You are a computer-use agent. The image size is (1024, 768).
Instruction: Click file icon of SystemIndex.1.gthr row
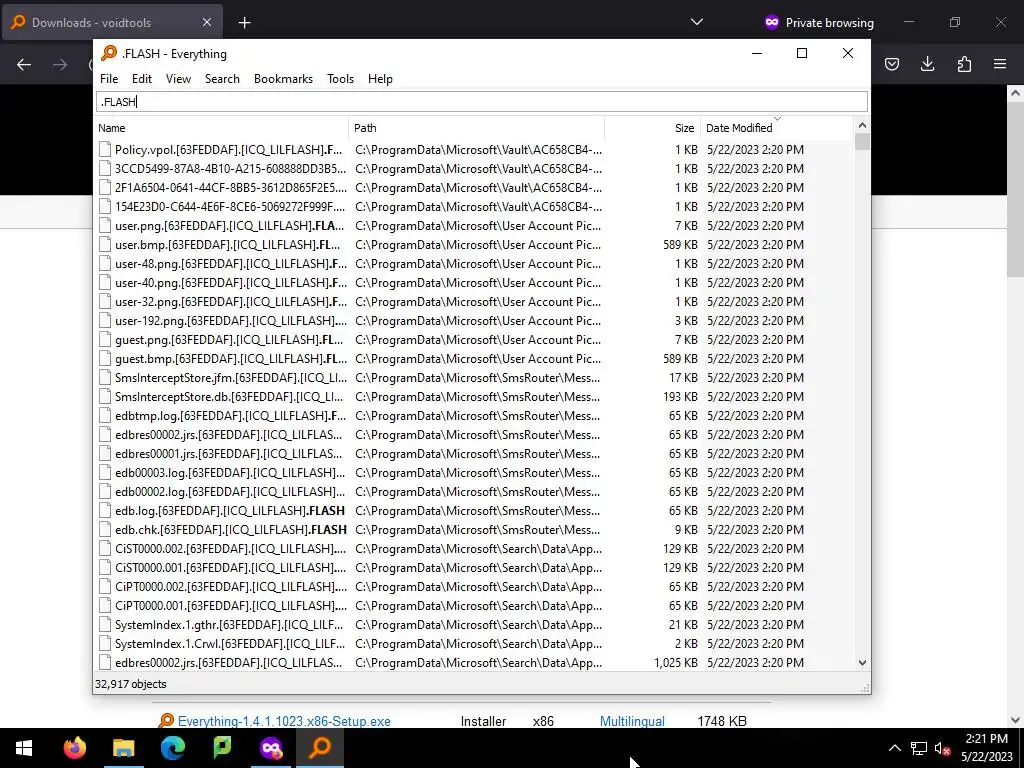[104, 625]
